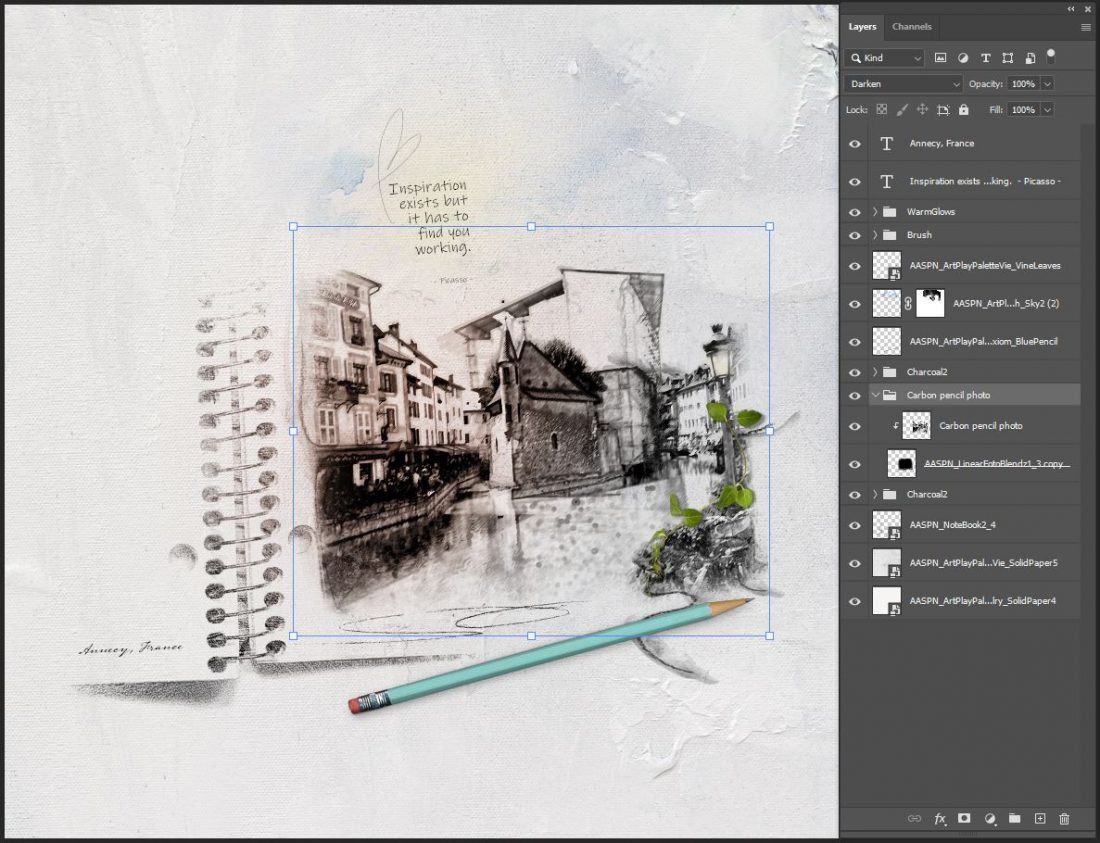The height and width of the screenshot is (843, 1100).
Task: Click the top-center transform handle on canvas
Action: 531,227
